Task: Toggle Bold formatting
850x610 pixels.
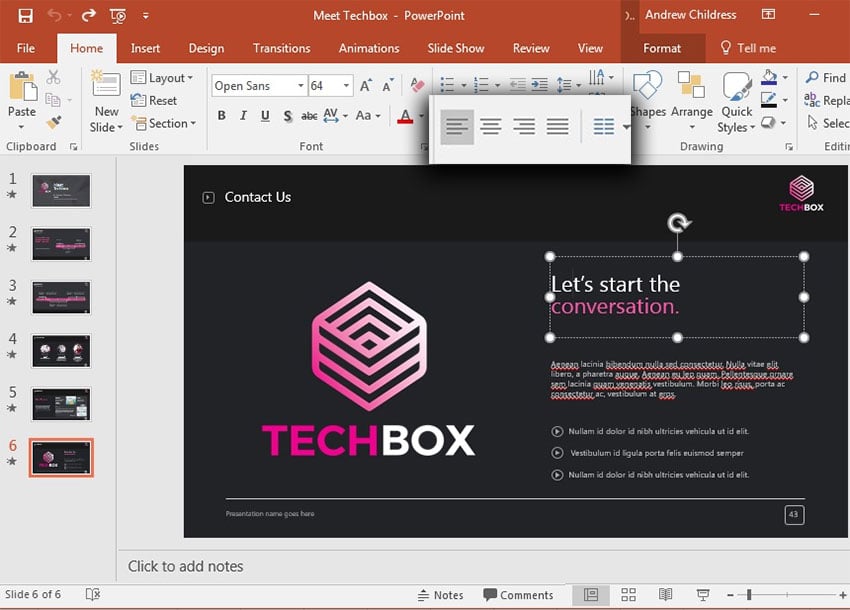Action: click(219, 116)
